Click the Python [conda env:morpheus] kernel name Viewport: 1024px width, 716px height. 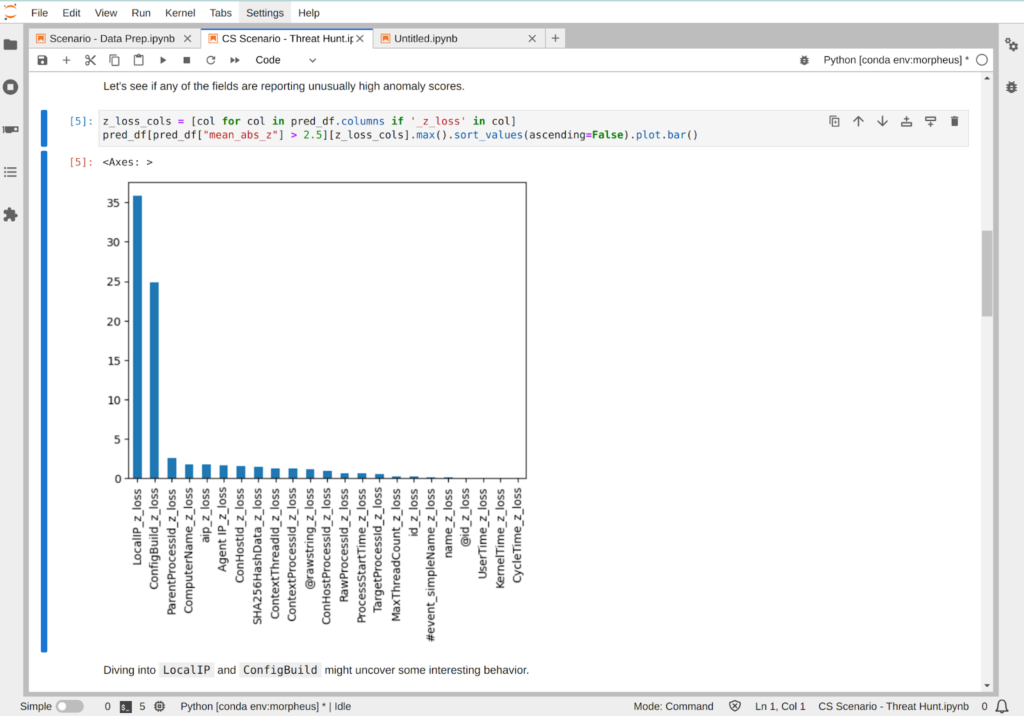point(895,60)
